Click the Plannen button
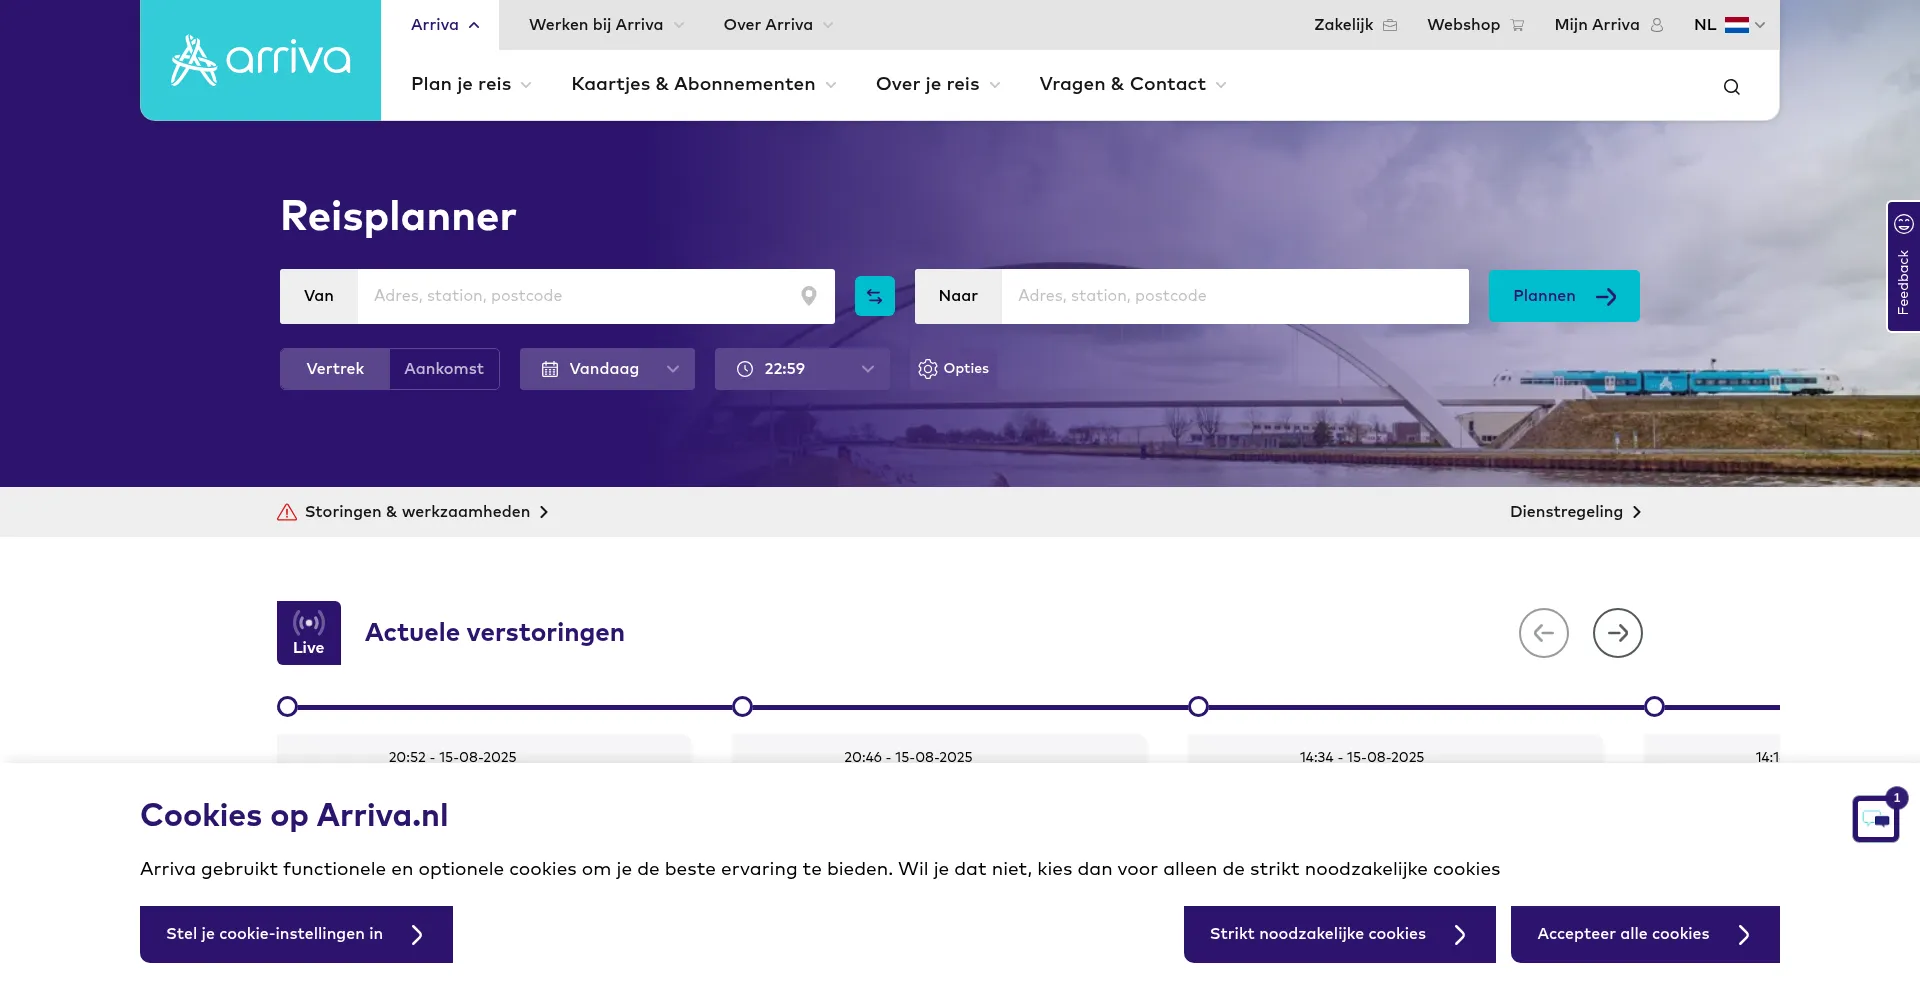 tap(1564, 296)
